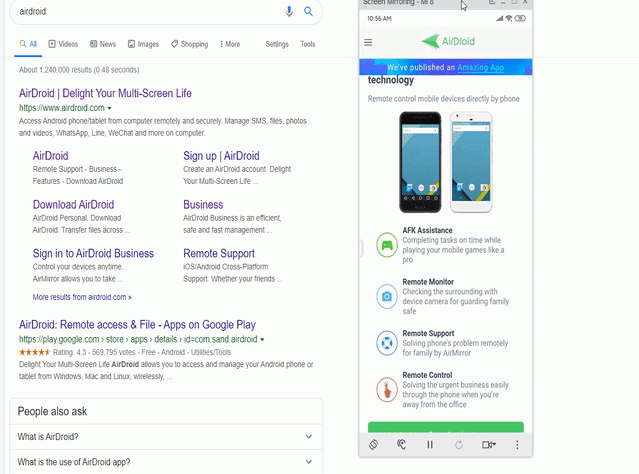Click the Remote Monitor heading
This screenshot has width=639, height=474.
[428, 282]
